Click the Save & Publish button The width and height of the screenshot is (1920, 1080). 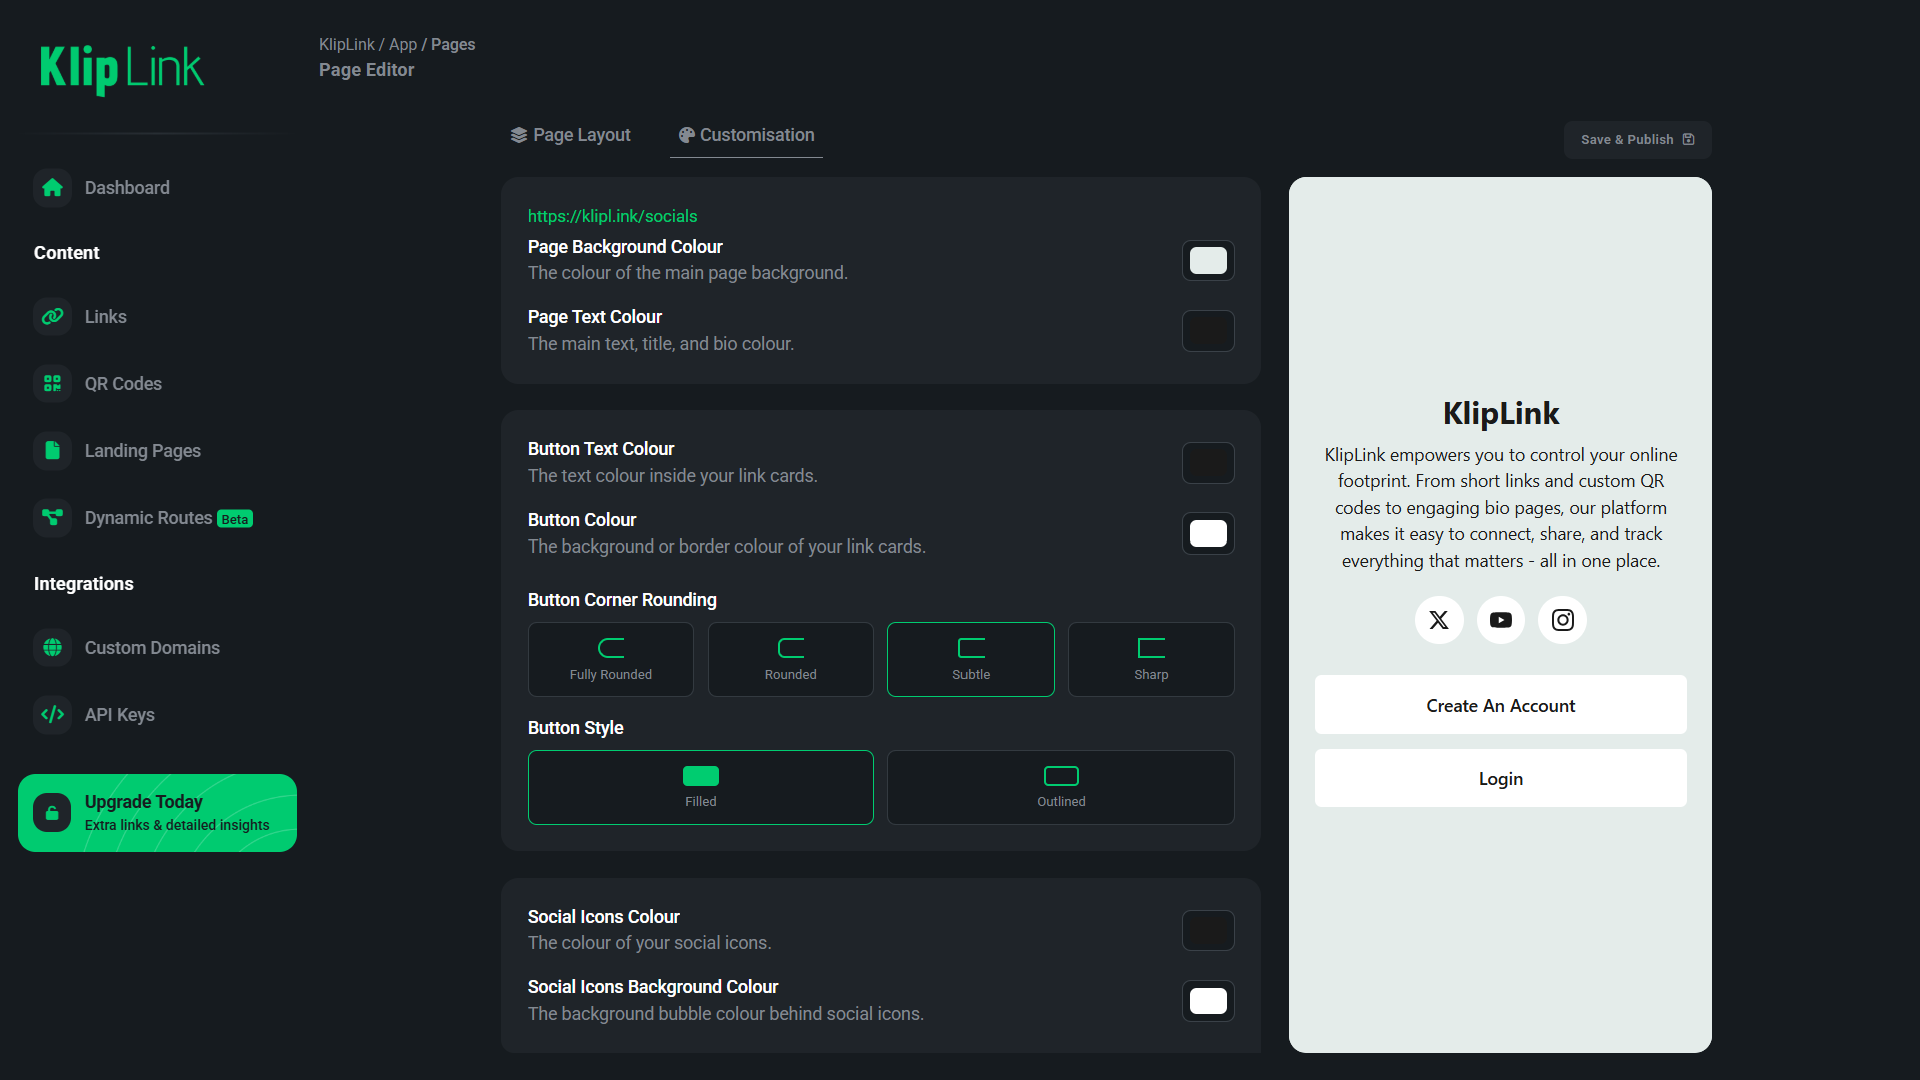click(x=1638, y=140)
